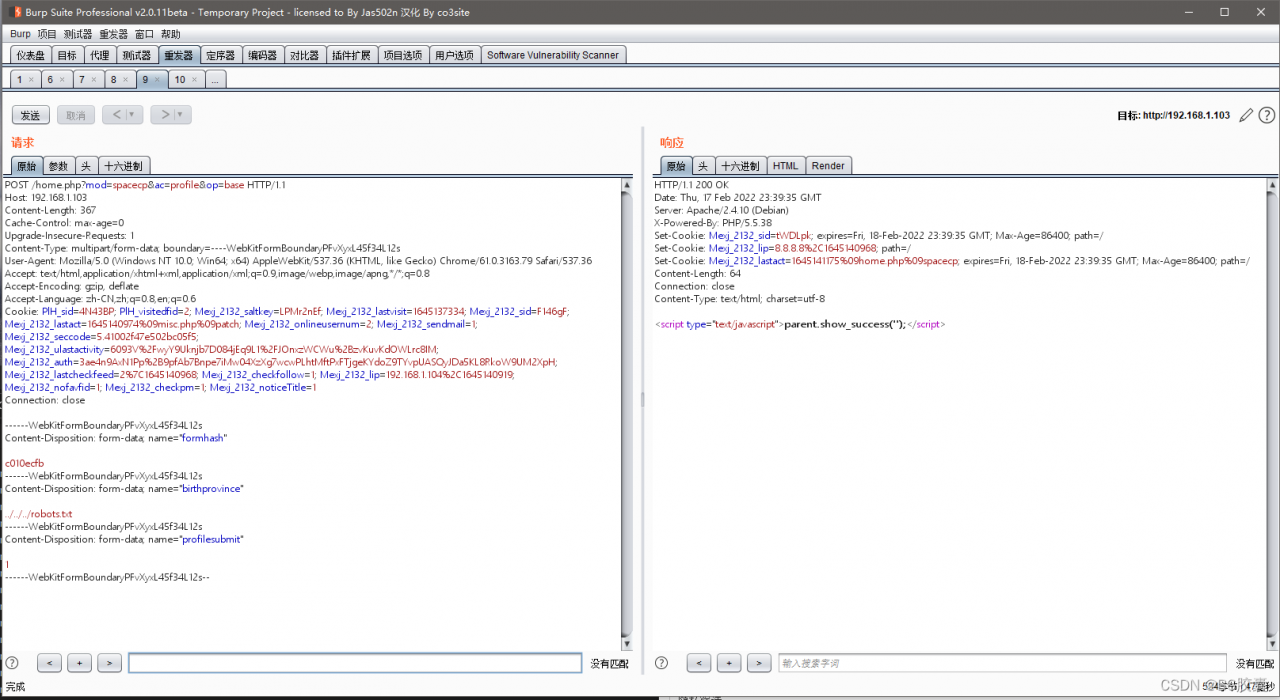Switch to the 项目选项 project options tab
This screenshot has height=700, width=1280.
coord(403,55)
